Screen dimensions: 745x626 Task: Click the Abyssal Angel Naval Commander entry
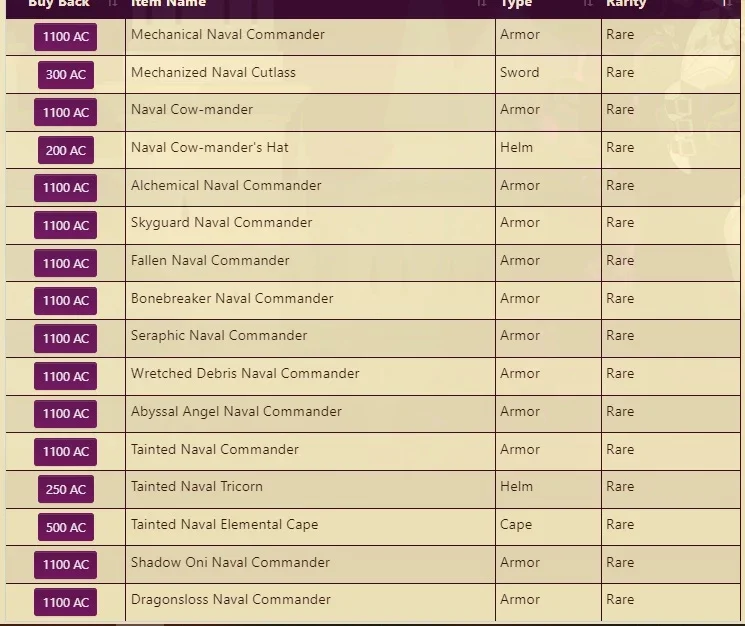pyautogui.click(x=236, y=411)
